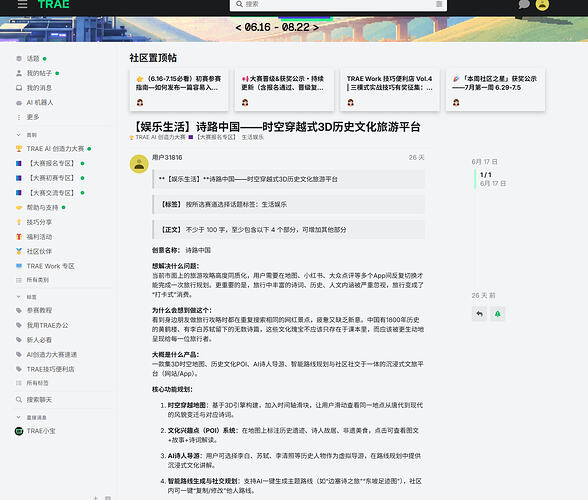The height and width of the screenshot is (500, 588).
Task: Open 帮助与支持 category
Action: (42, 207)
